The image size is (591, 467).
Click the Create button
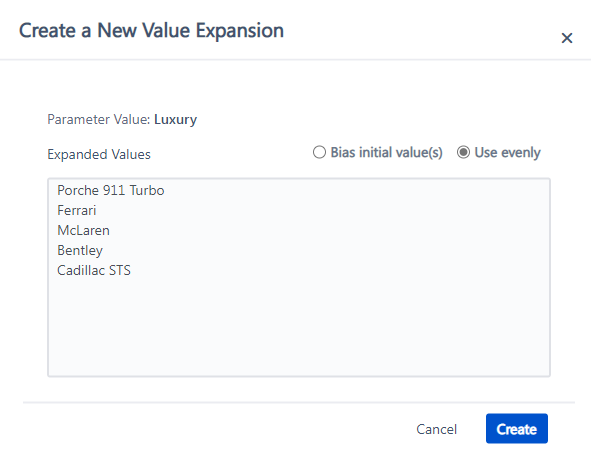point(517,429)
